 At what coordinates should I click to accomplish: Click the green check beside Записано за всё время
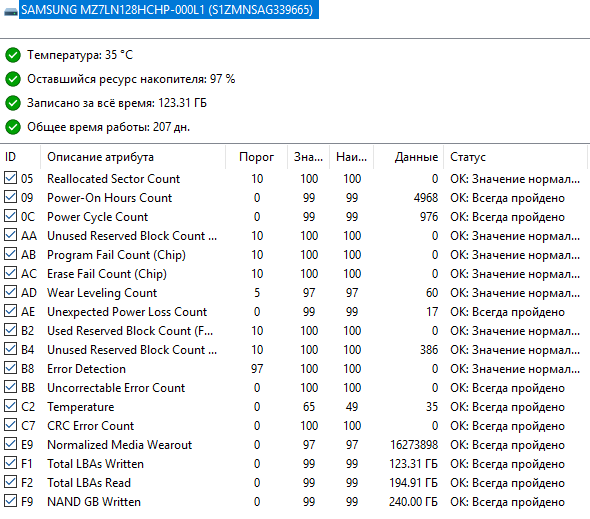(13, 103)
